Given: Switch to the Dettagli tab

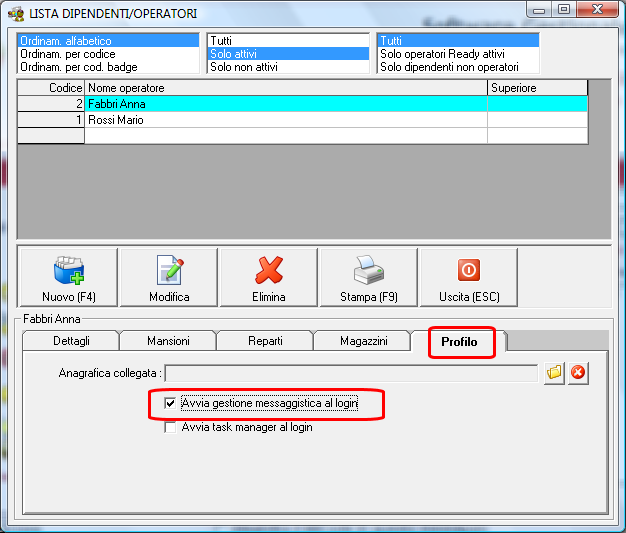Looking at the screenshot, I should 71,341.
